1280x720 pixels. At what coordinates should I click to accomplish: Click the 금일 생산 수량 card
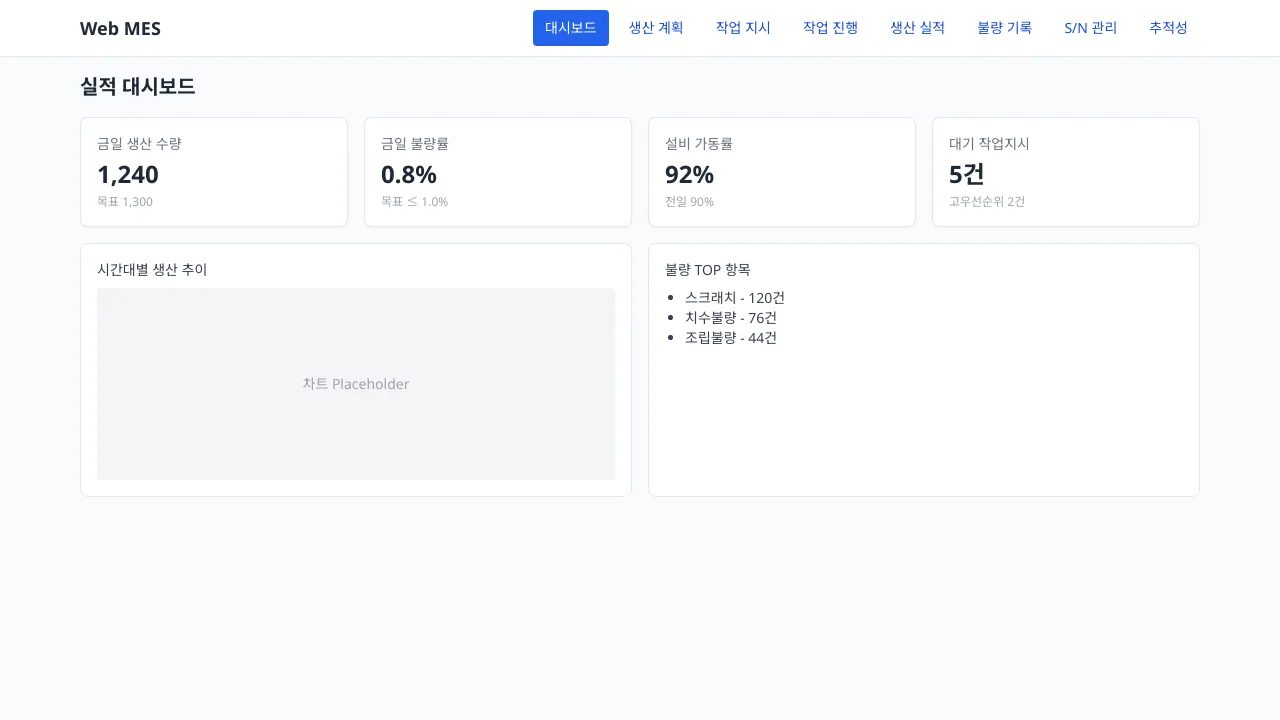point(214,172)
